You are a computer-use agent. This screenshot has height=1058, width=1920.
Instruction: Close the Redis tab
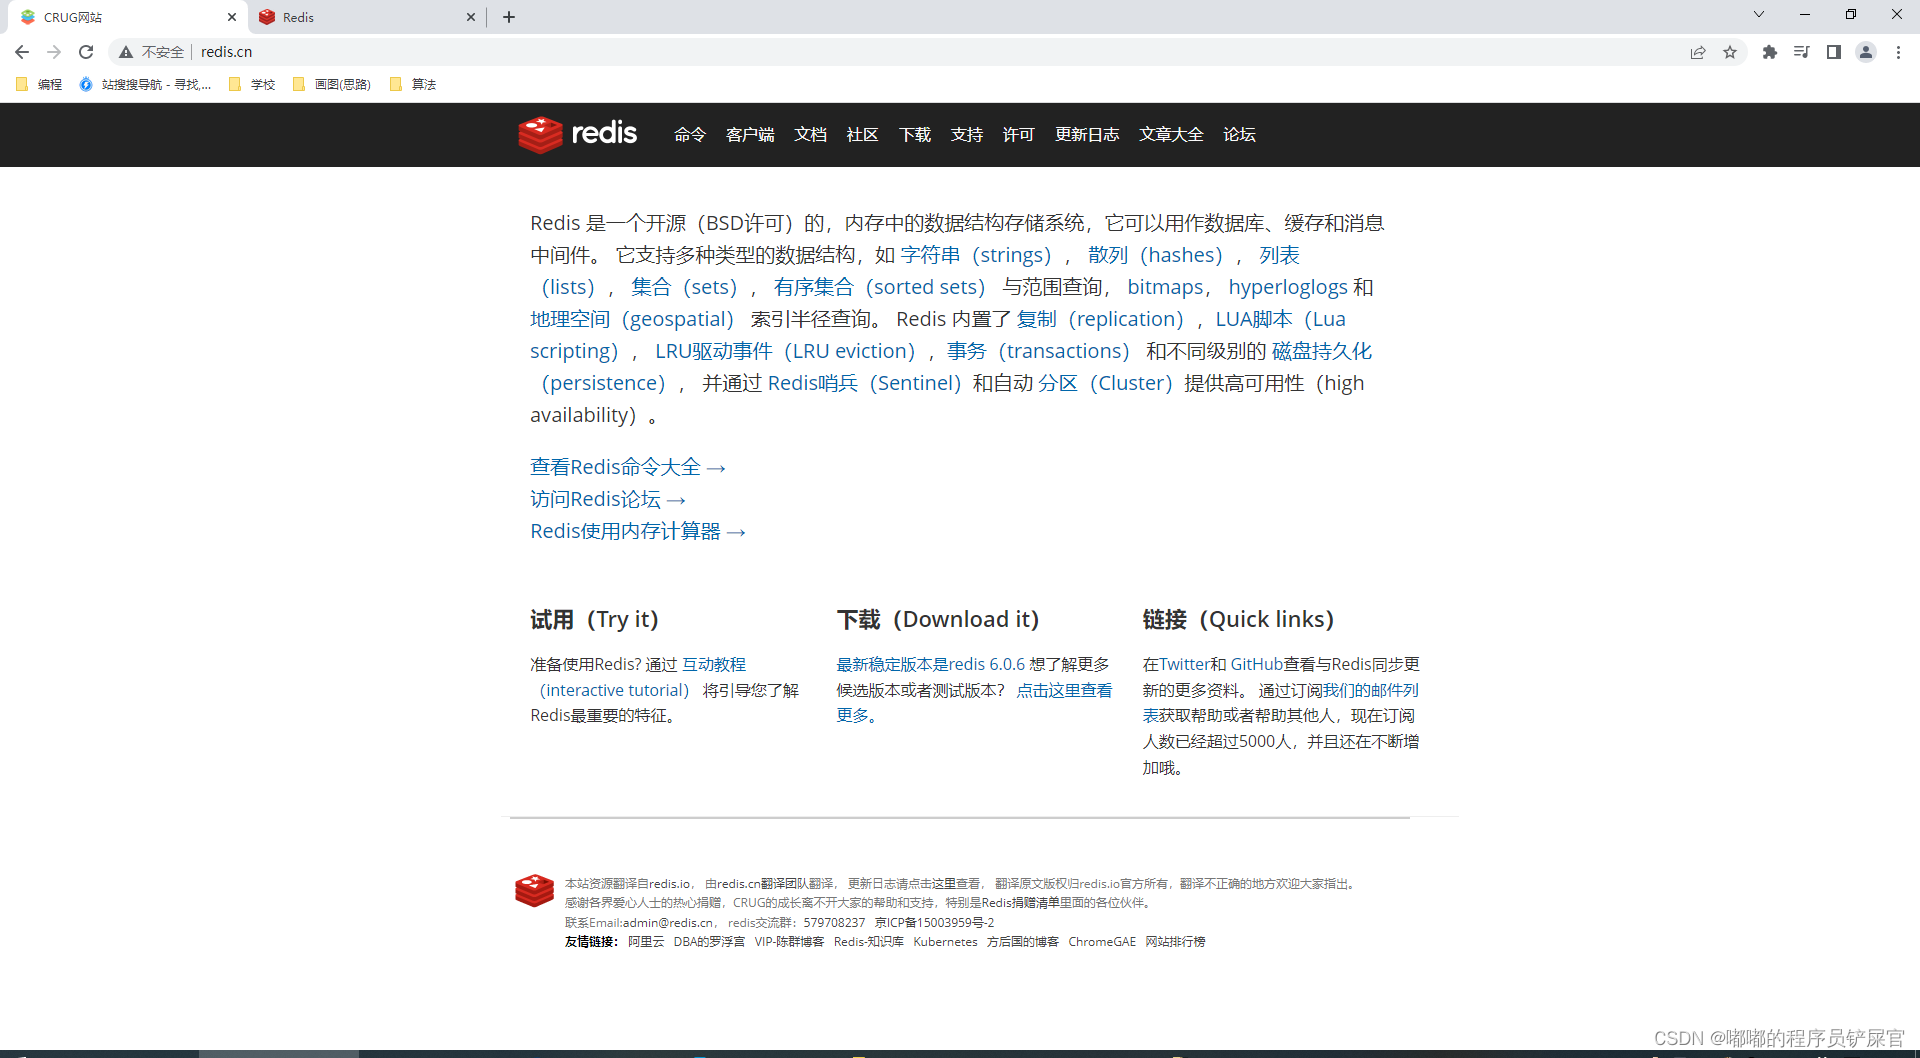coord(471,17)
